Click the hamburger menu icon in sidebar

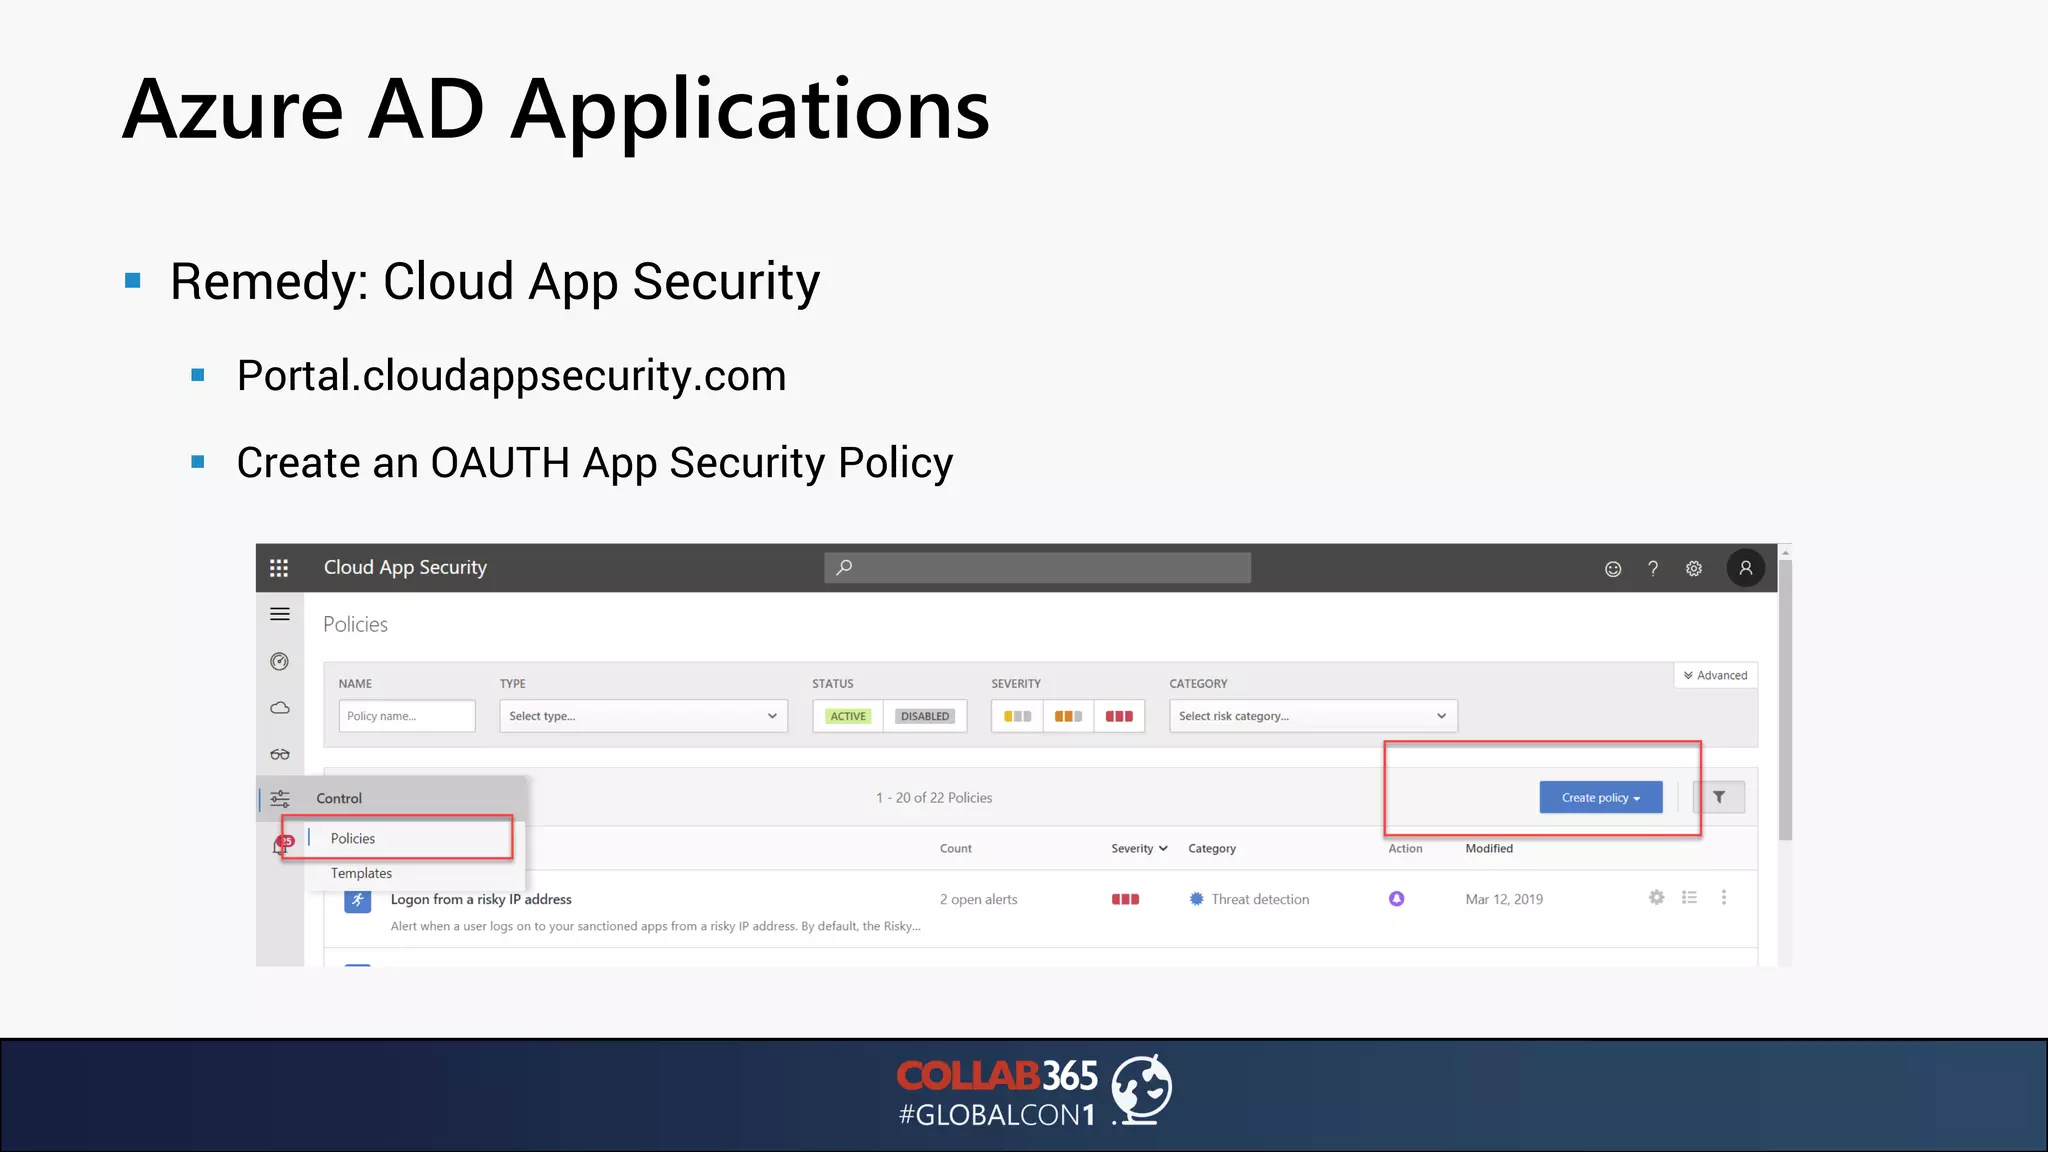tap(280, 614)
